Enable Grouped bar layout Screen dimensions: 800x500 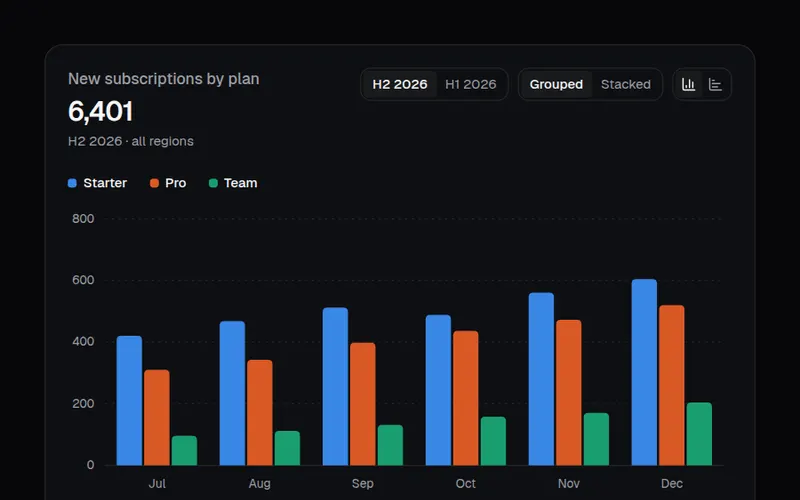click(556, 84)
